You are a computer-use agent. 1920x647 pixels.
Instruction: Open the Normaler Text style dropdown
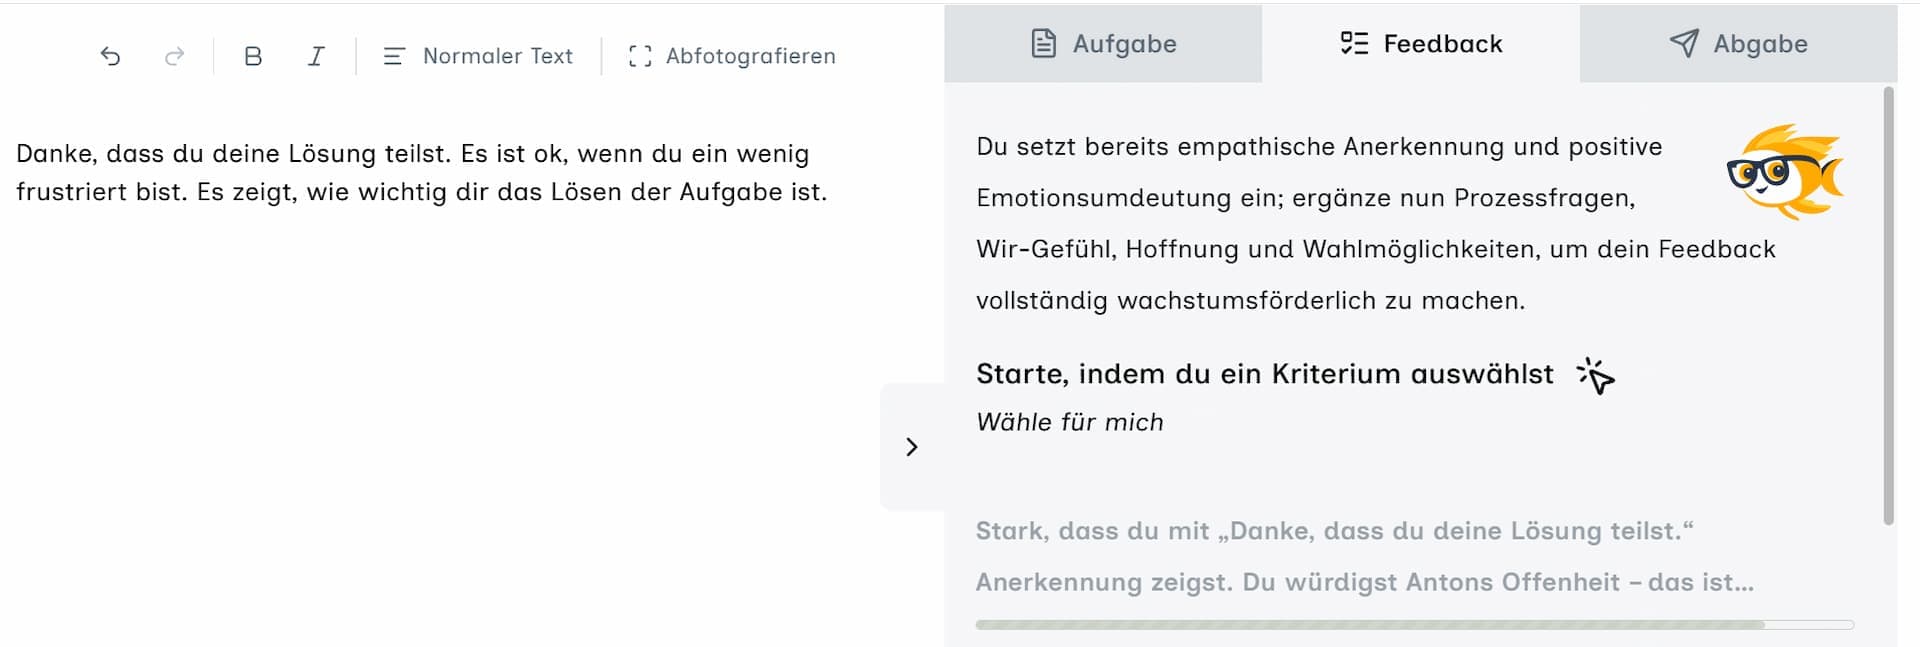coord(478,56)
